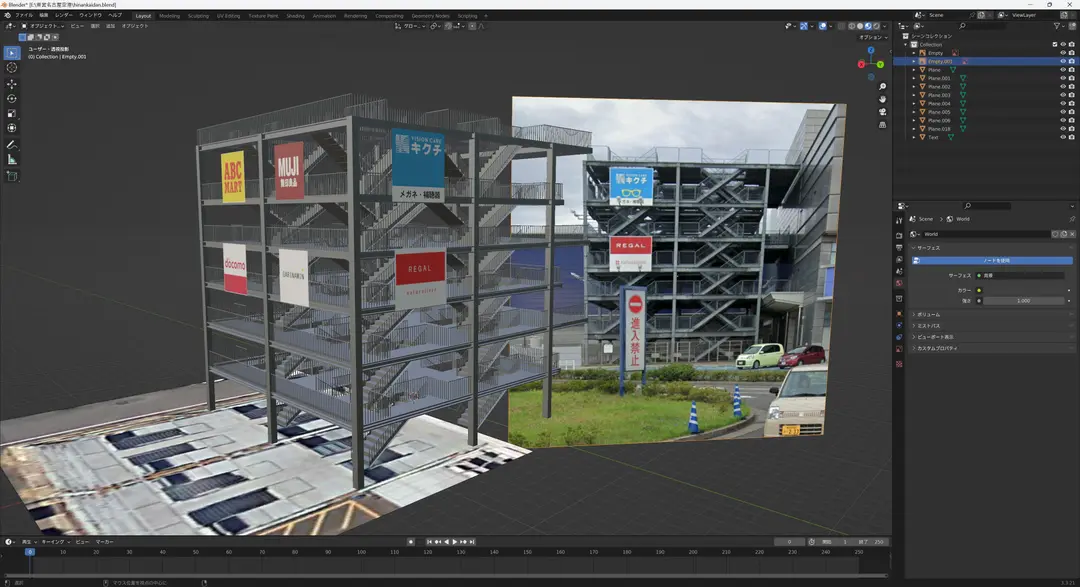Open the Tool properties tab
The image size is (1080, 587).
coord(899,221)
